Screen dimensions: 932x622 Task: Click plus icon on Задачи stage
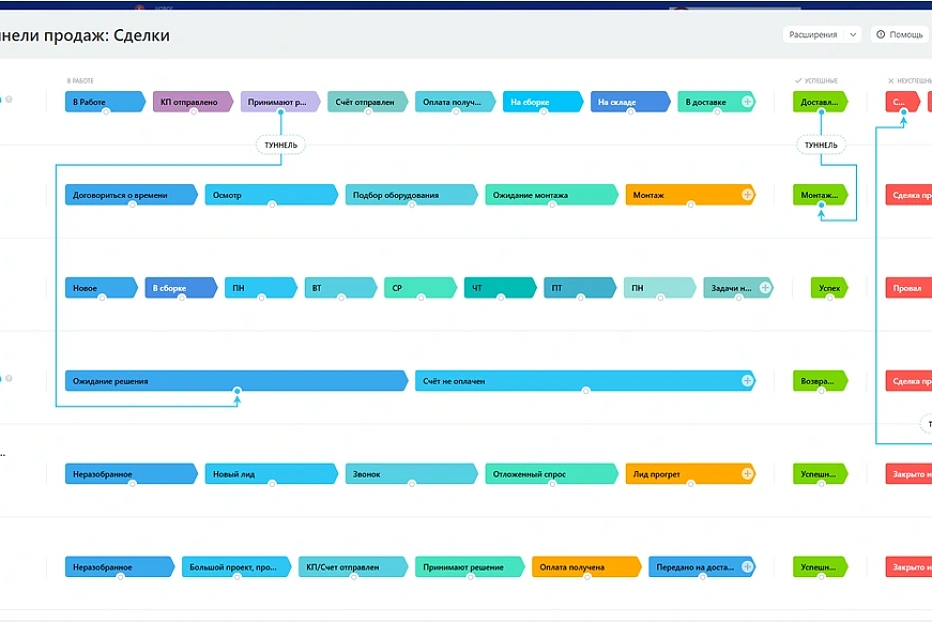765,288
